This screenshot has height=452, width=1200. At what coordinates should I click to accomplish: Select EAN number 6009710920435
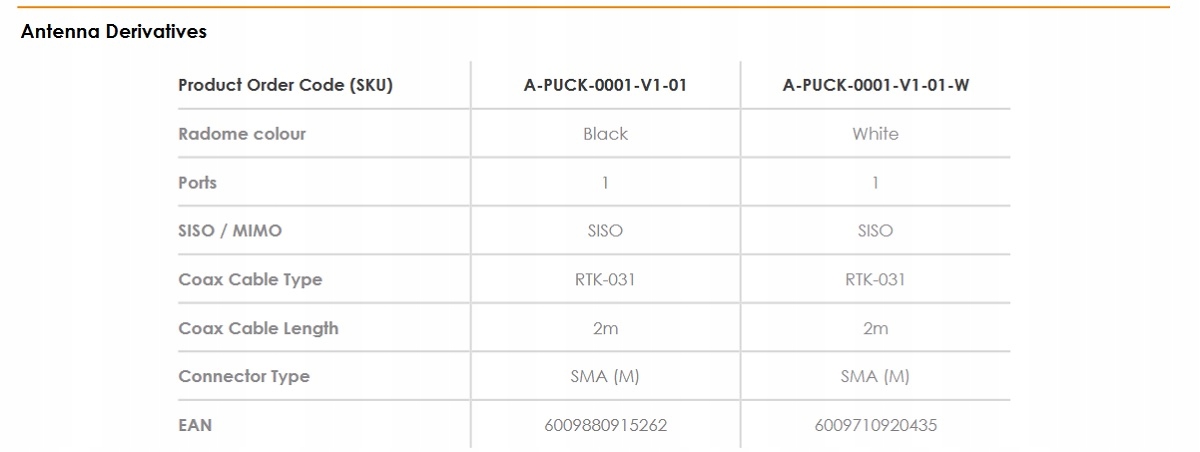point(875,425)
